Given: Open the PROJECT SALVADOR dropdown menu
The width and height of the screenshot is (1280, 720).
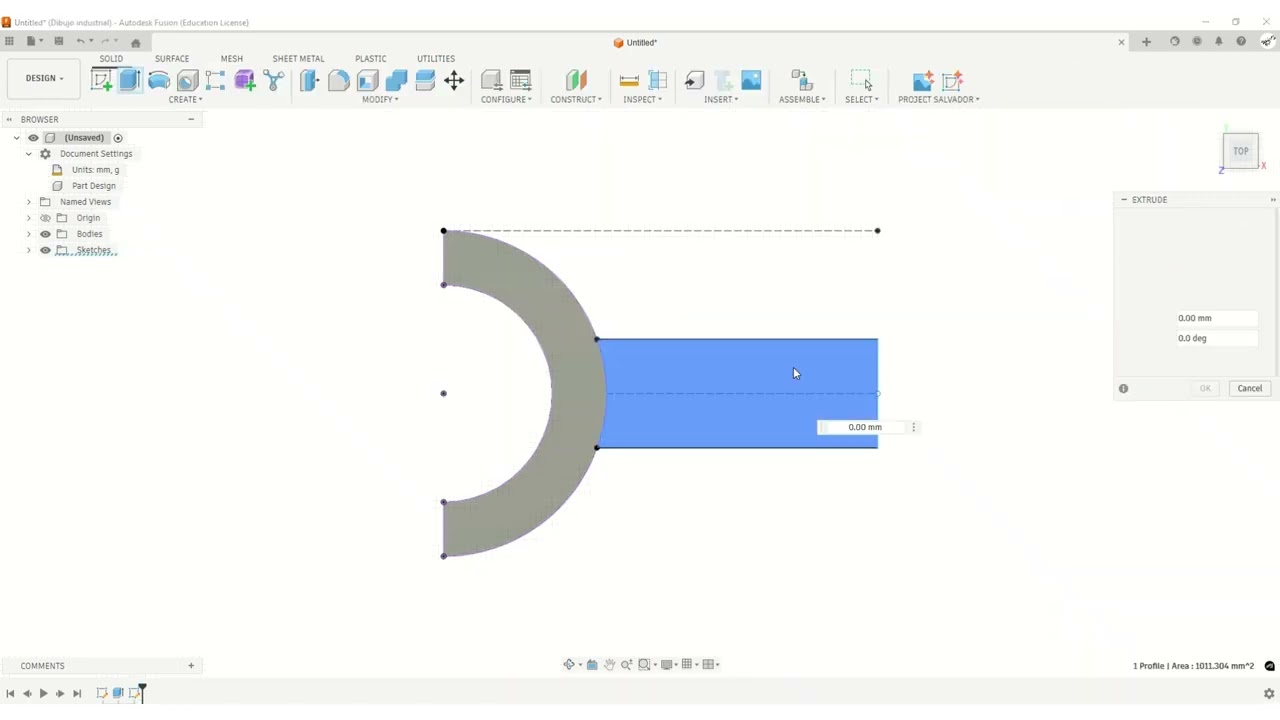Looking at the screenshot, I should click(939, 99).
